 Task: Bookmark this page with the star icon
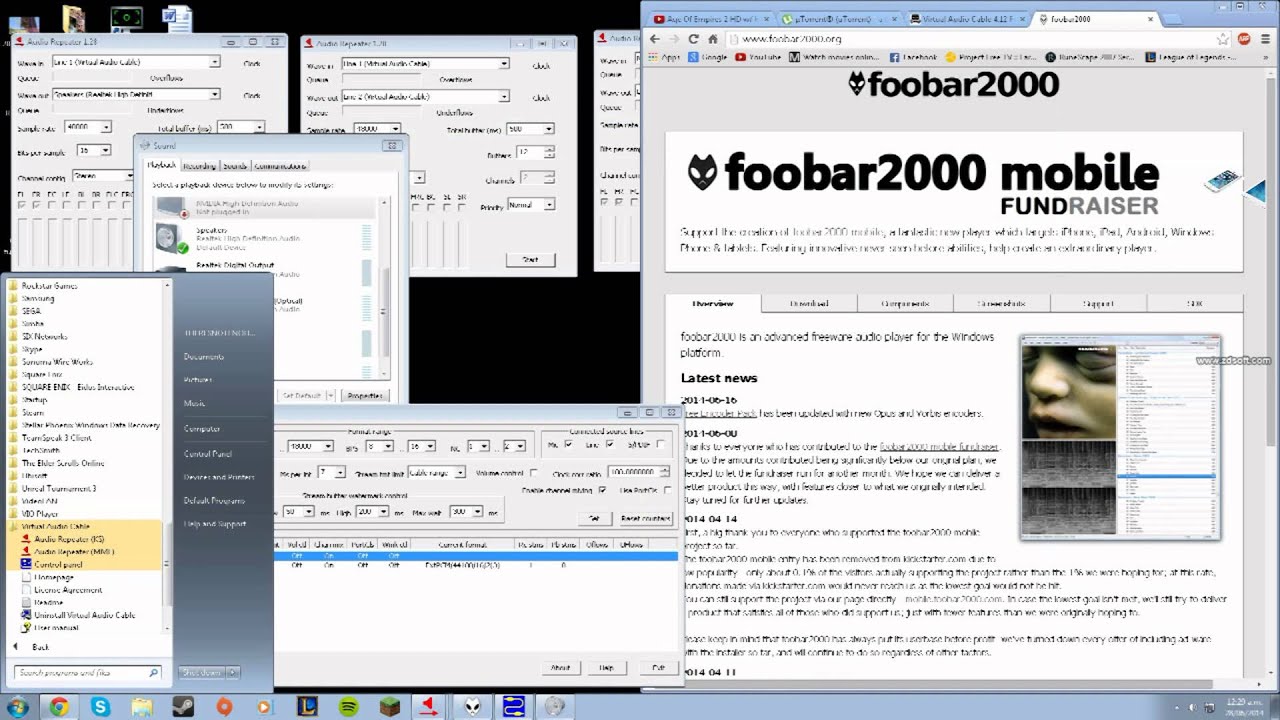[x=1223, y=39]
